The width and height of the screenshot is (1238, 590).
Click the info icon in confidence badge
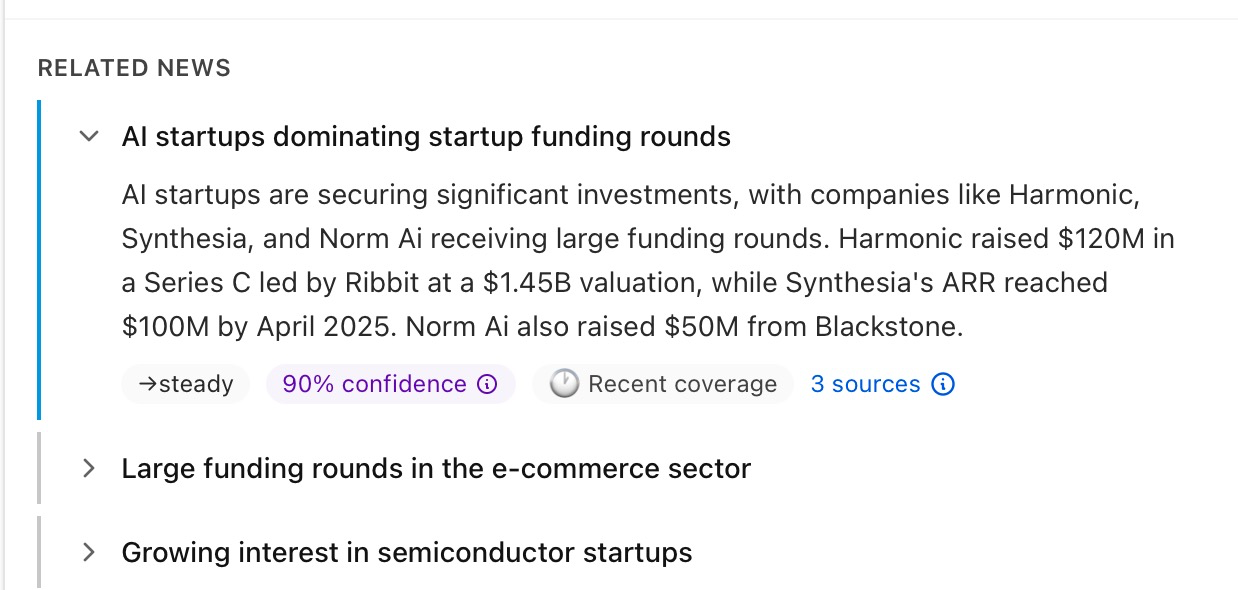coord(487,385)
